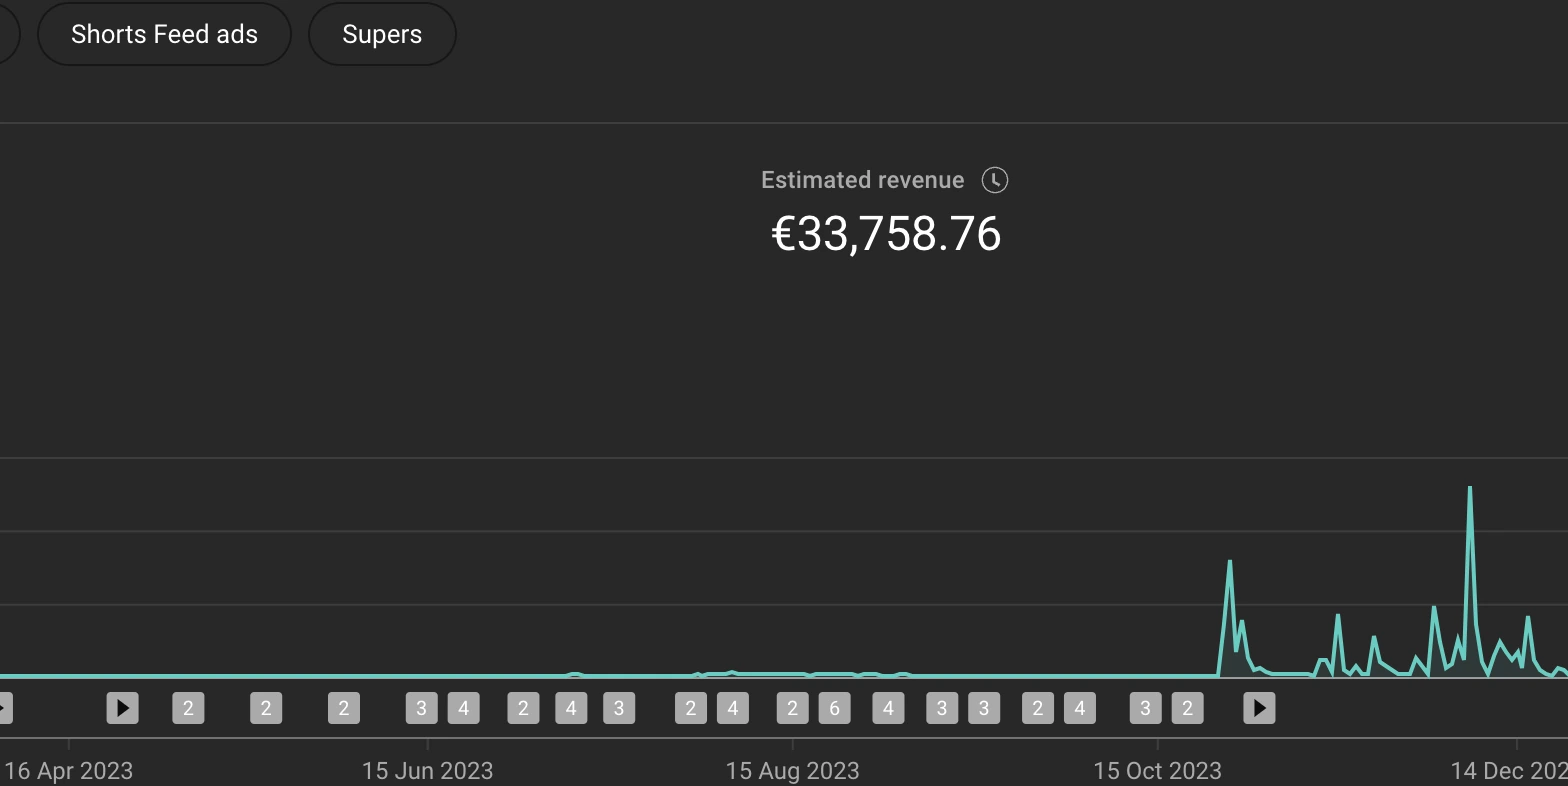Image resolution: width=1568 pixels, height=786 pixels.
Task: Open the 4 marker right after the 6 marker
Action: click(x=888, y=709)
